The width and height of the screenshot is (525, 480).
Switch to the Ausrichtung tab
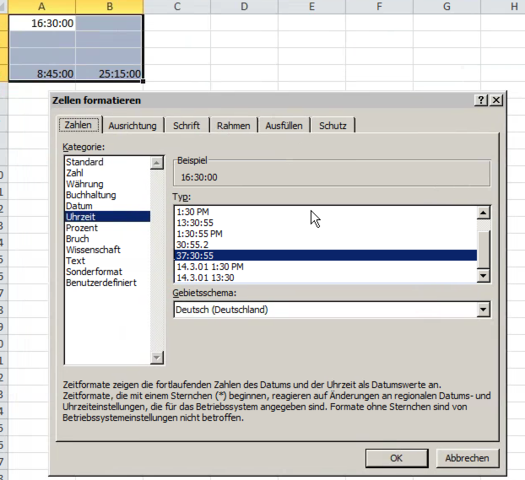pyautogui.click(x=132, y=126)
